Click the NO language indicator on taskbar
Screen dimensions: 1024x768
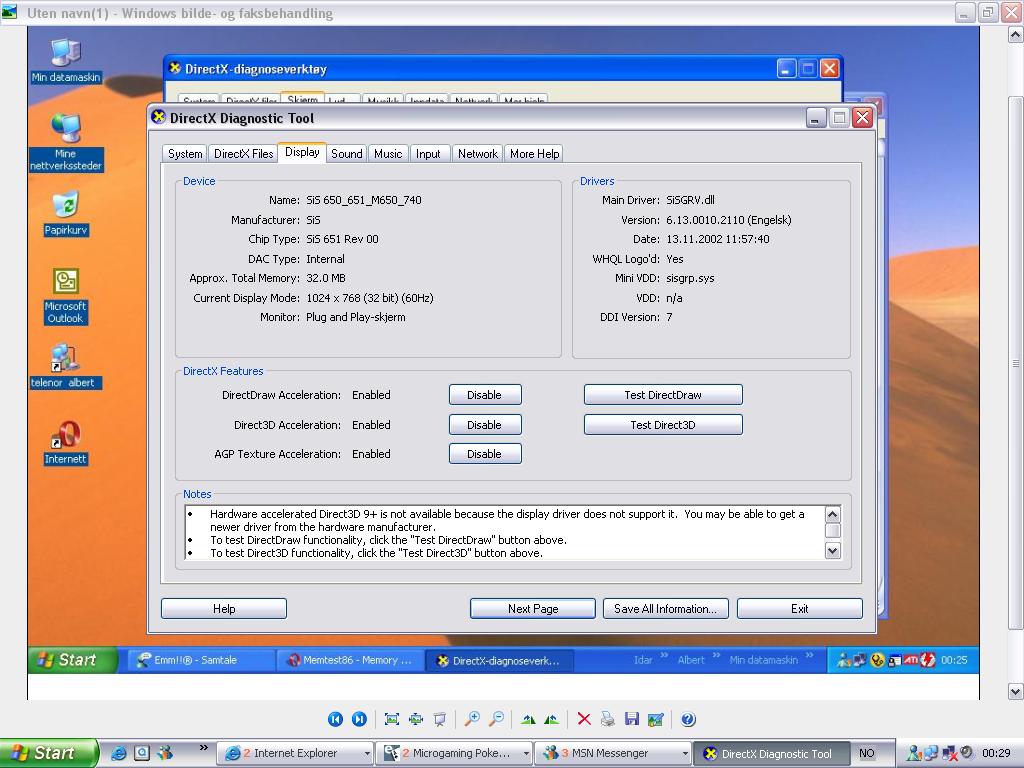tap(867, 753)
